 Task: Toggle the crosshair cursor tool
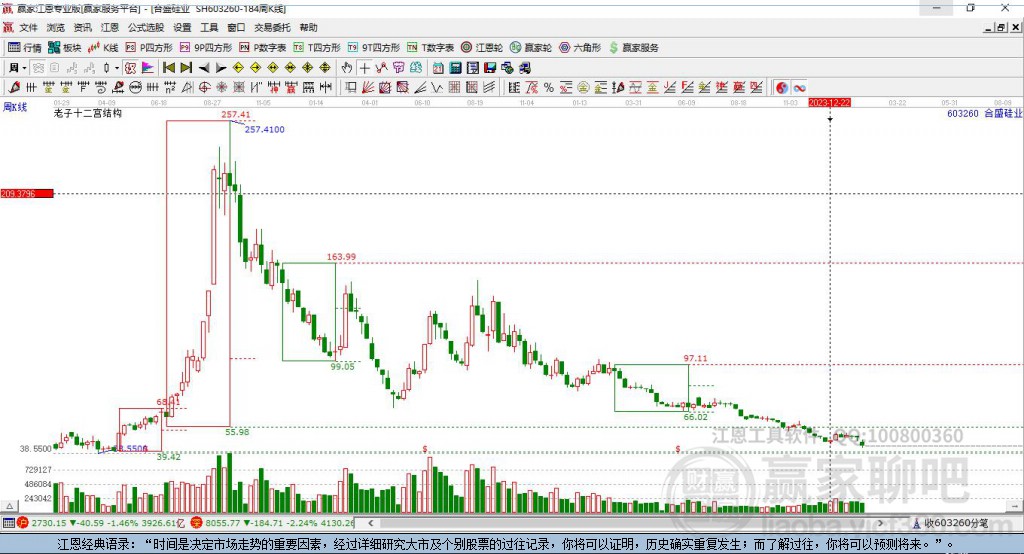point(364,68)
